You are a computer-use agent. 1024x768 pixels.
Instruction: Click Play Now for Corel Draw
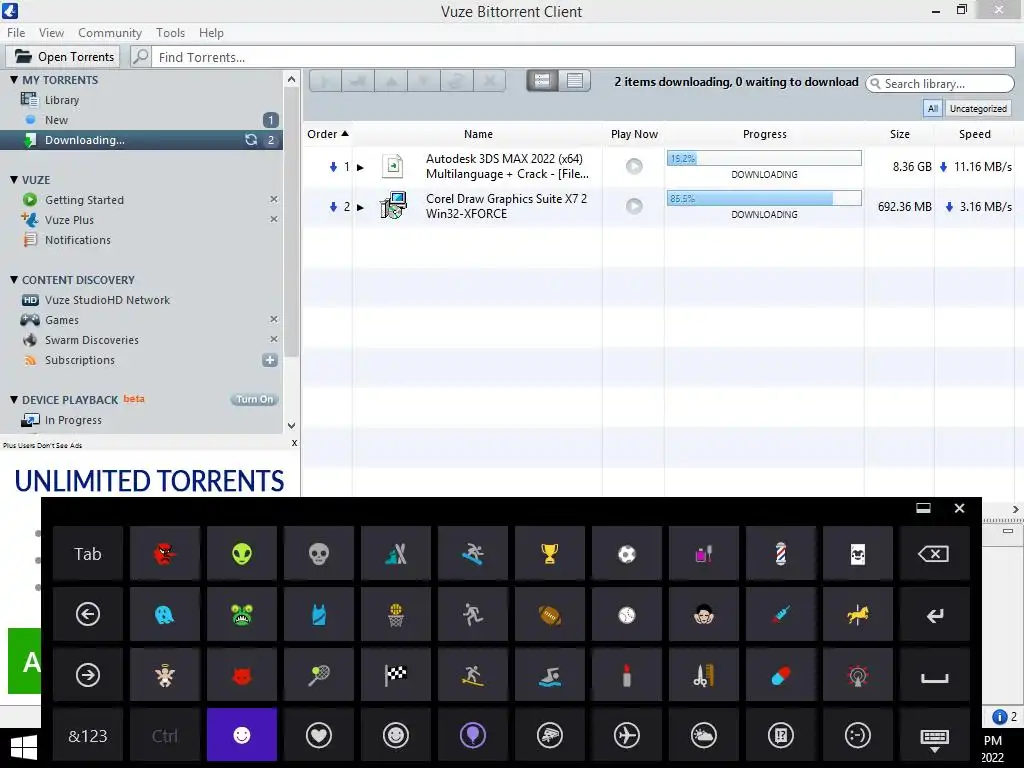point(634,206)
